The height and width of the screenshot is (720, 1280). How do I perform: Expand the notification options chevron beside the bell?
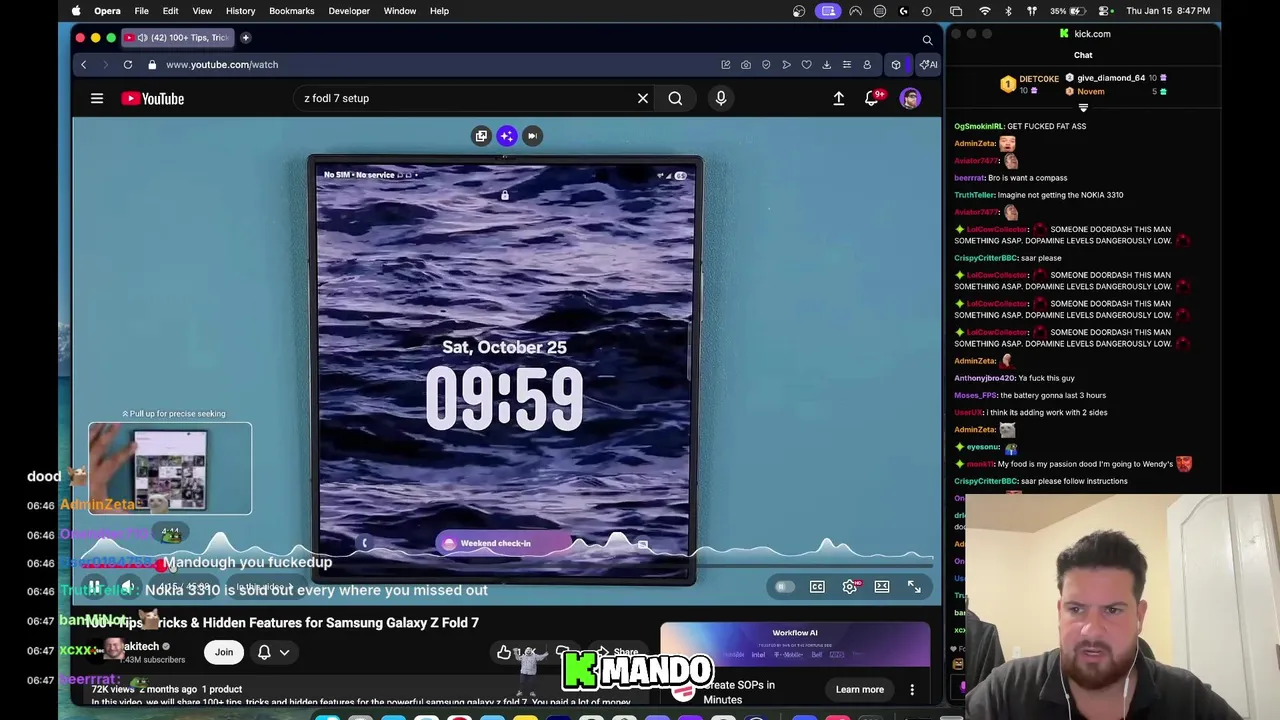285,652
